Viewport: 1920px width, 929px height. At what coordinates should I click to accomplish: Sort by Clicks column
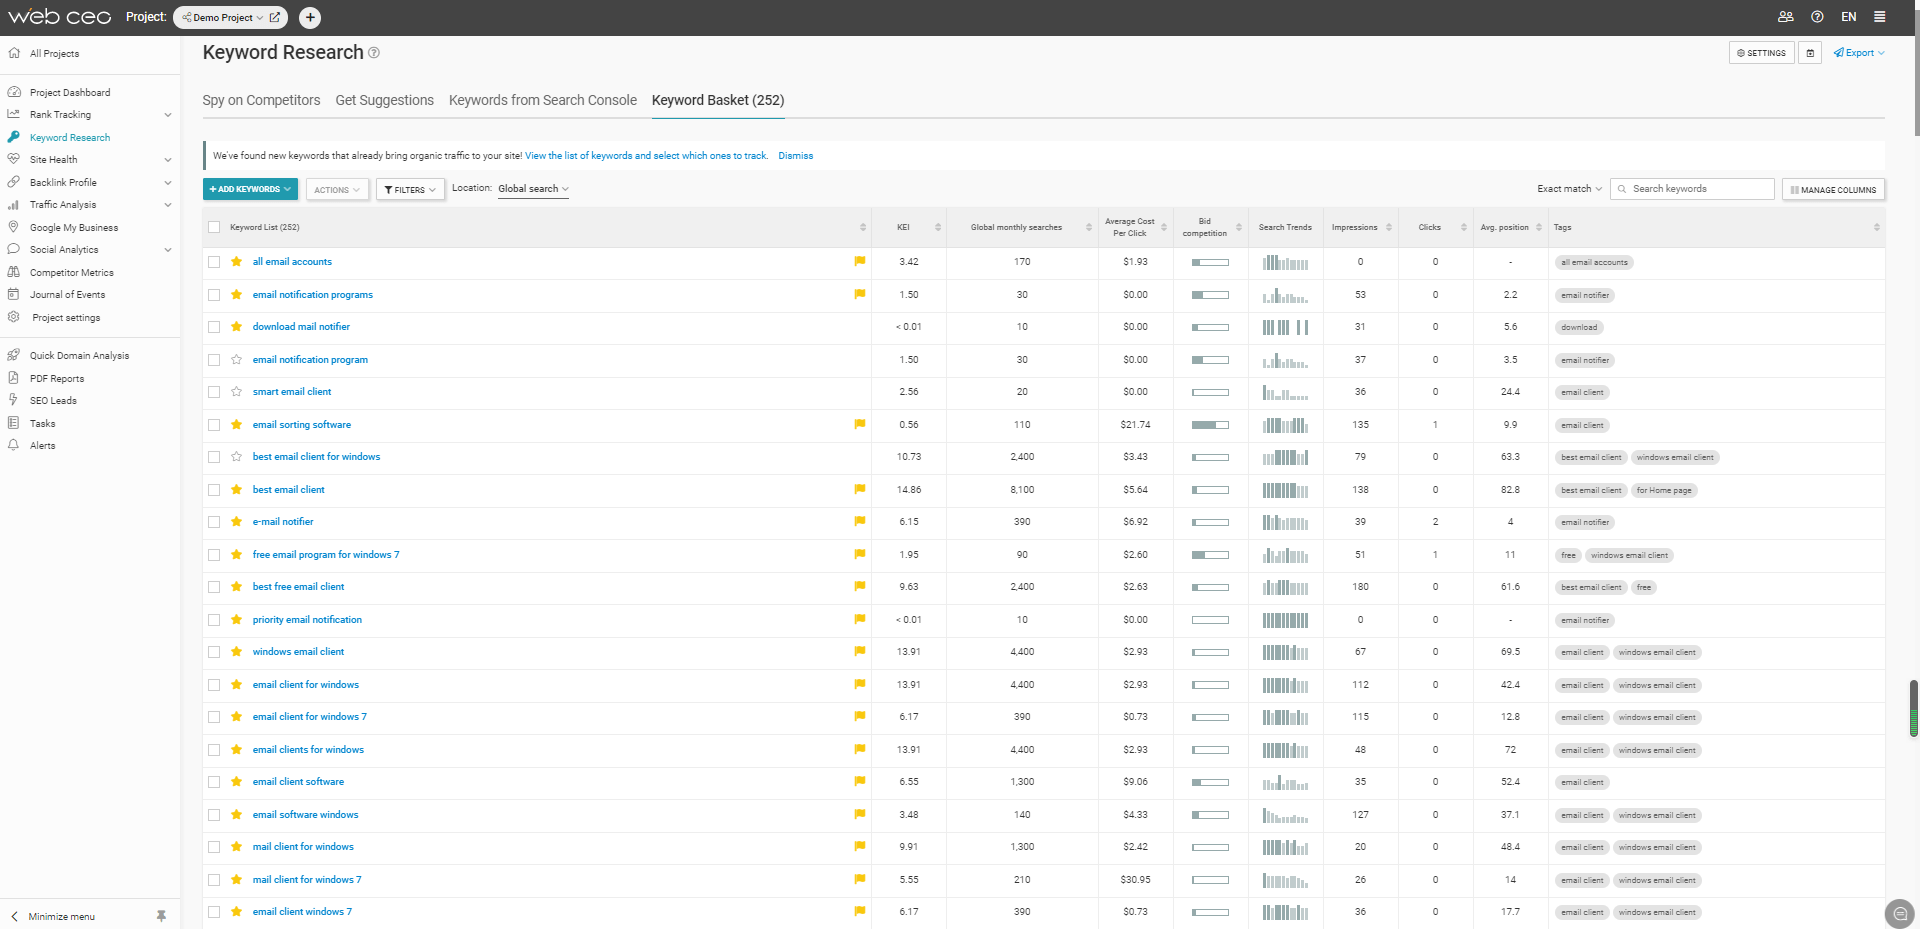pos(1464,227)
